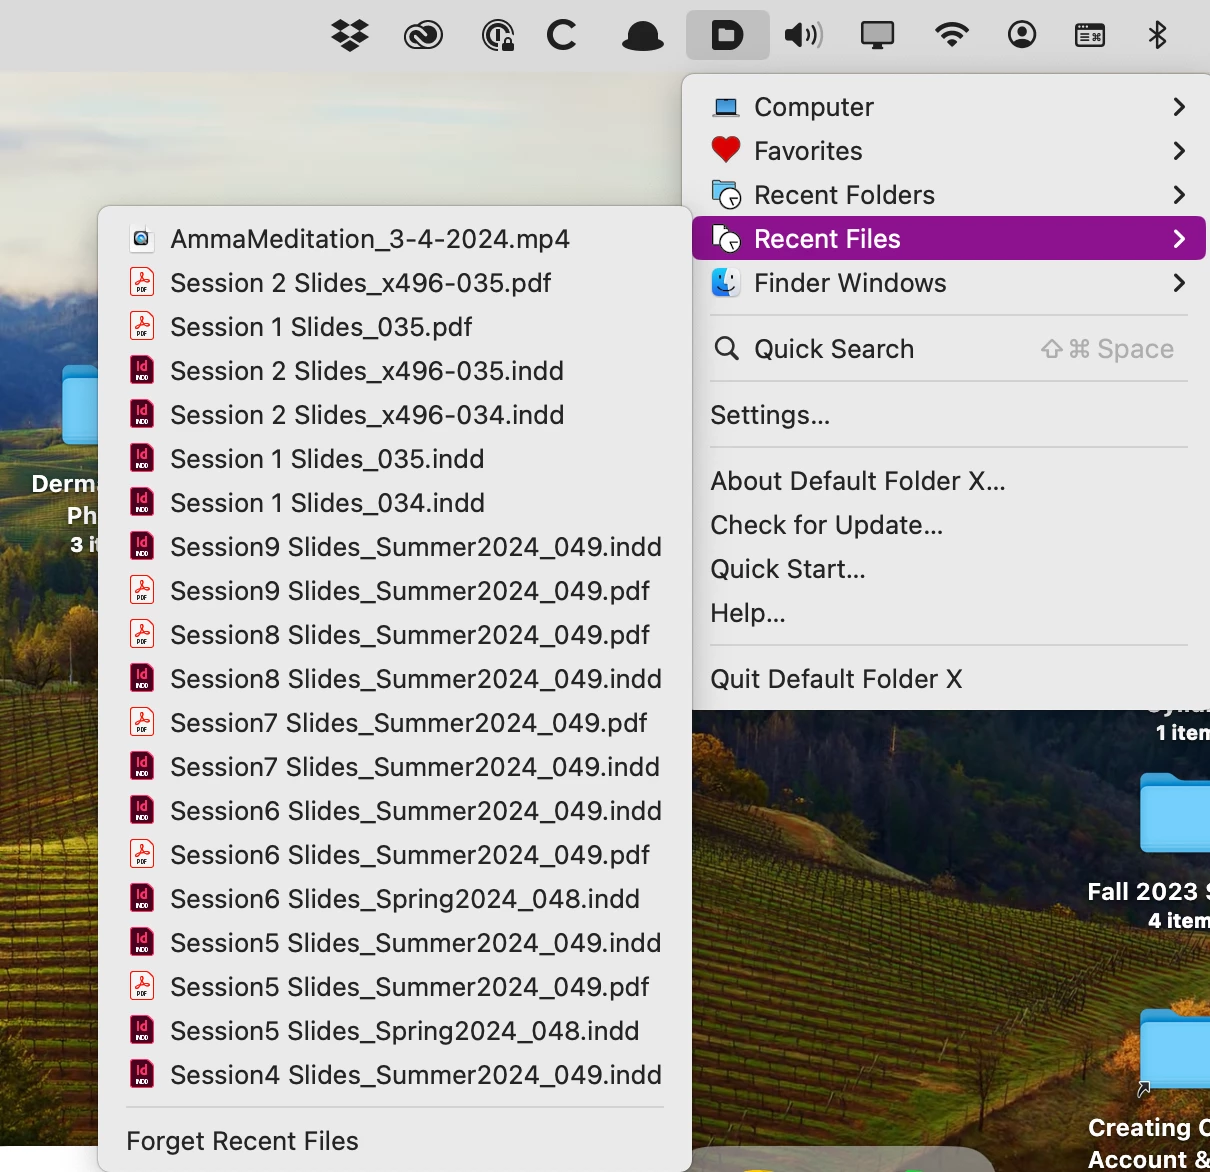The height and width of the screenshot is (1172, 1210).
Task: Open Session7 Slides_Summer2024_049.pdf
Action: point(395,723)
